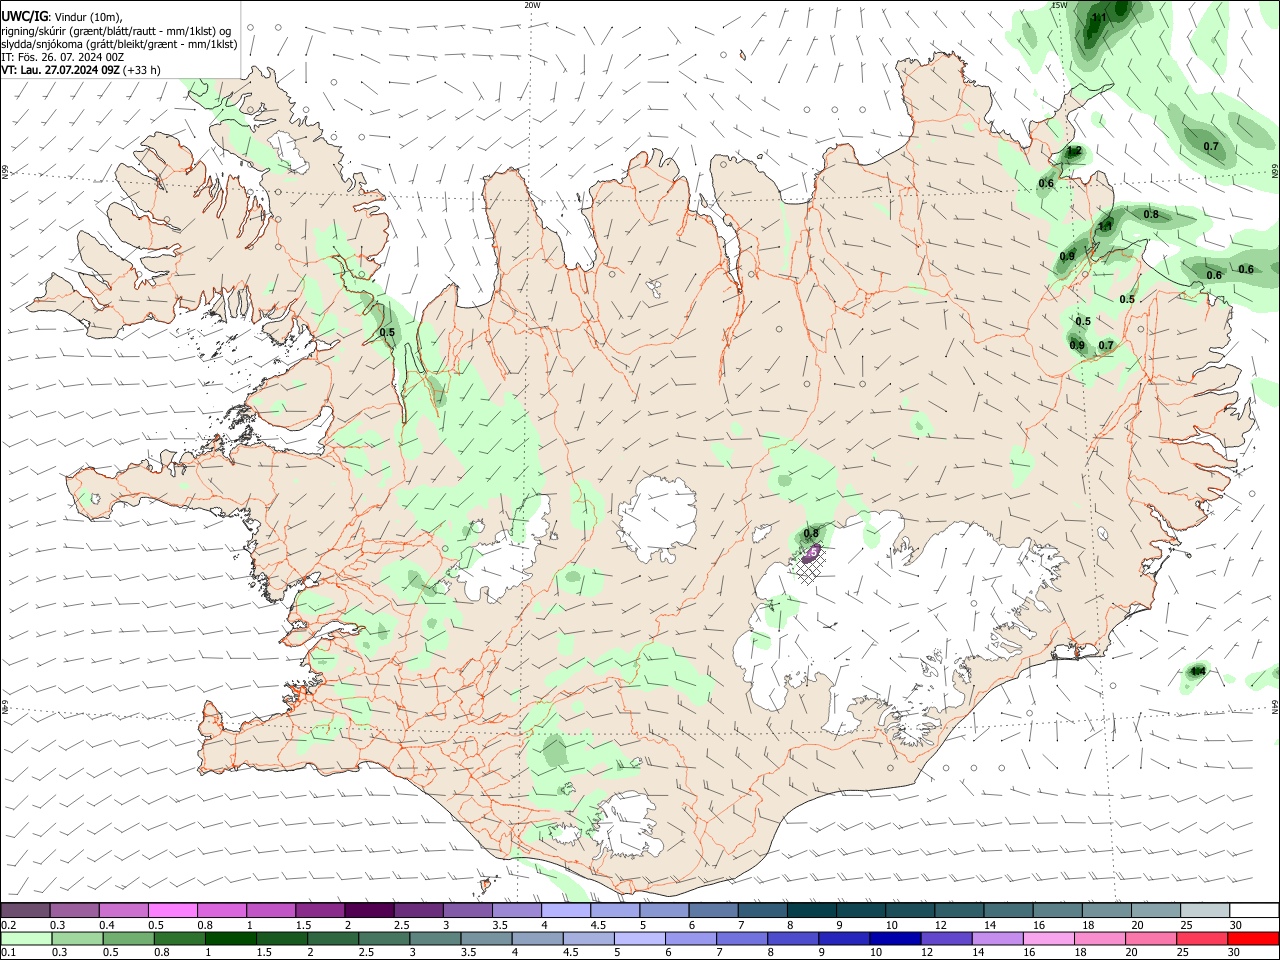Click the 'slydda/snjókoma' legend description line
The width and height of the screenshot is (1280, 960).
point(119,44)
